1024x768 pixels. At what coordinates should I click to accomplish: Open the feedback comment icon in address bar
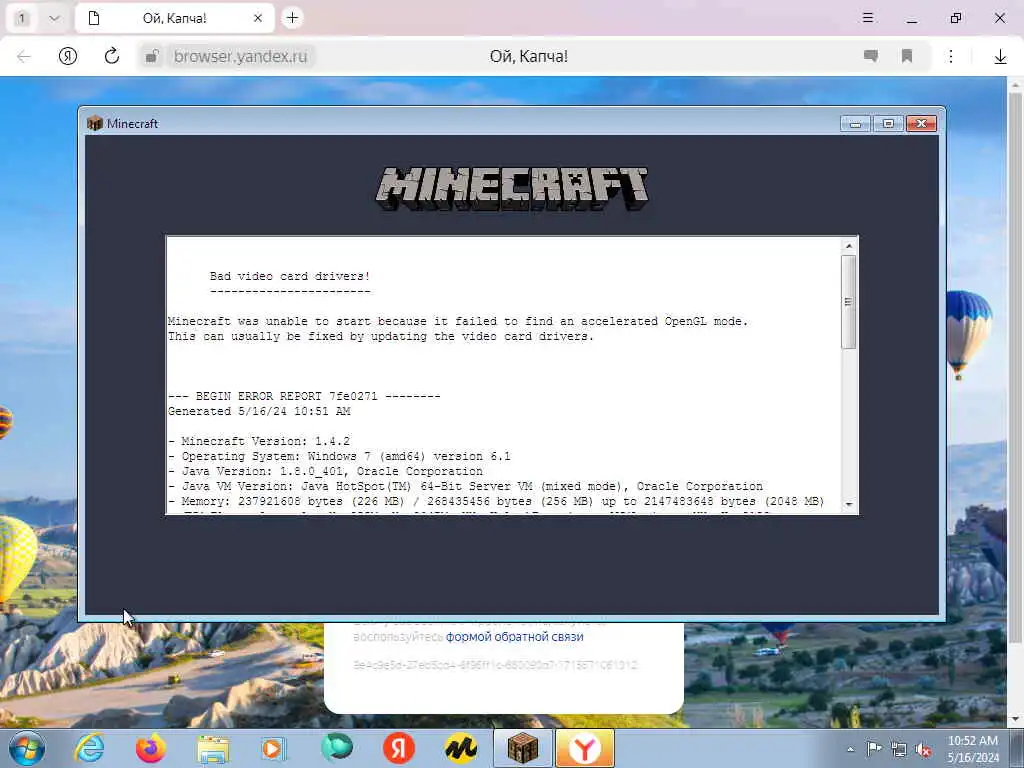coord(871,56)
